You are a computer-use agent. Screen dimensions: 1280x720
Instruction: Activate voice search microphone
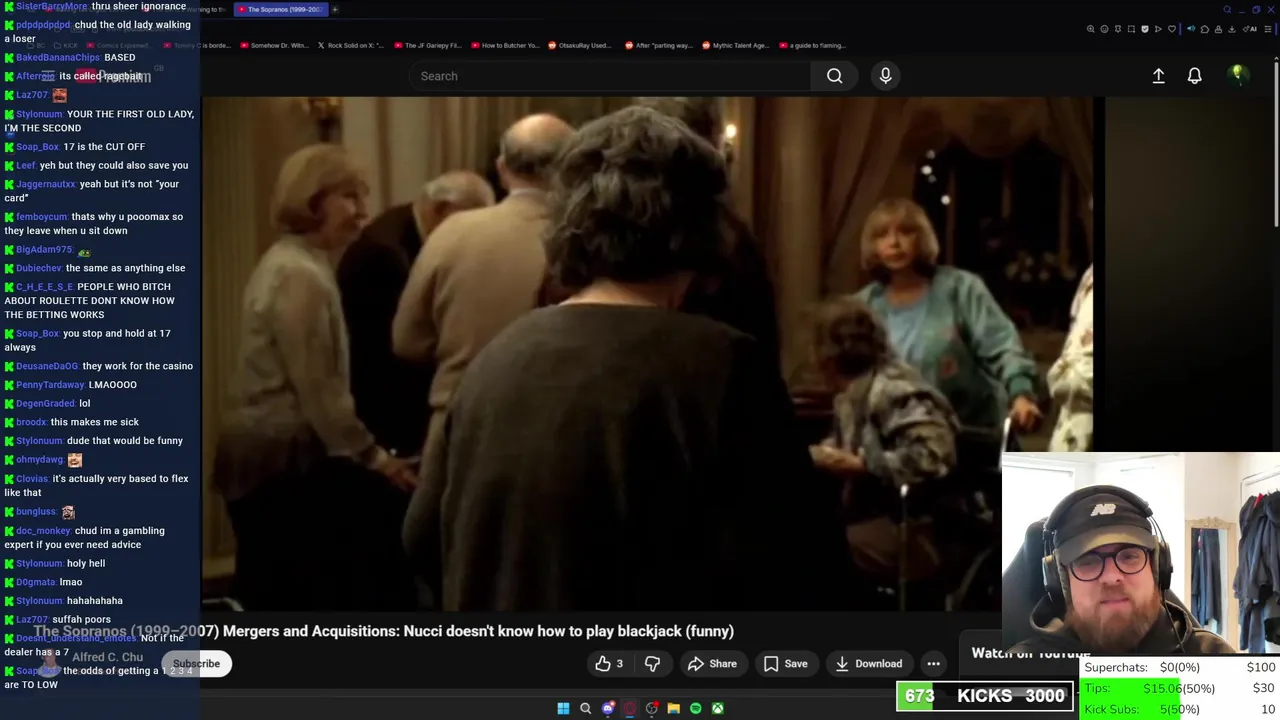click(x=885, y=76)
